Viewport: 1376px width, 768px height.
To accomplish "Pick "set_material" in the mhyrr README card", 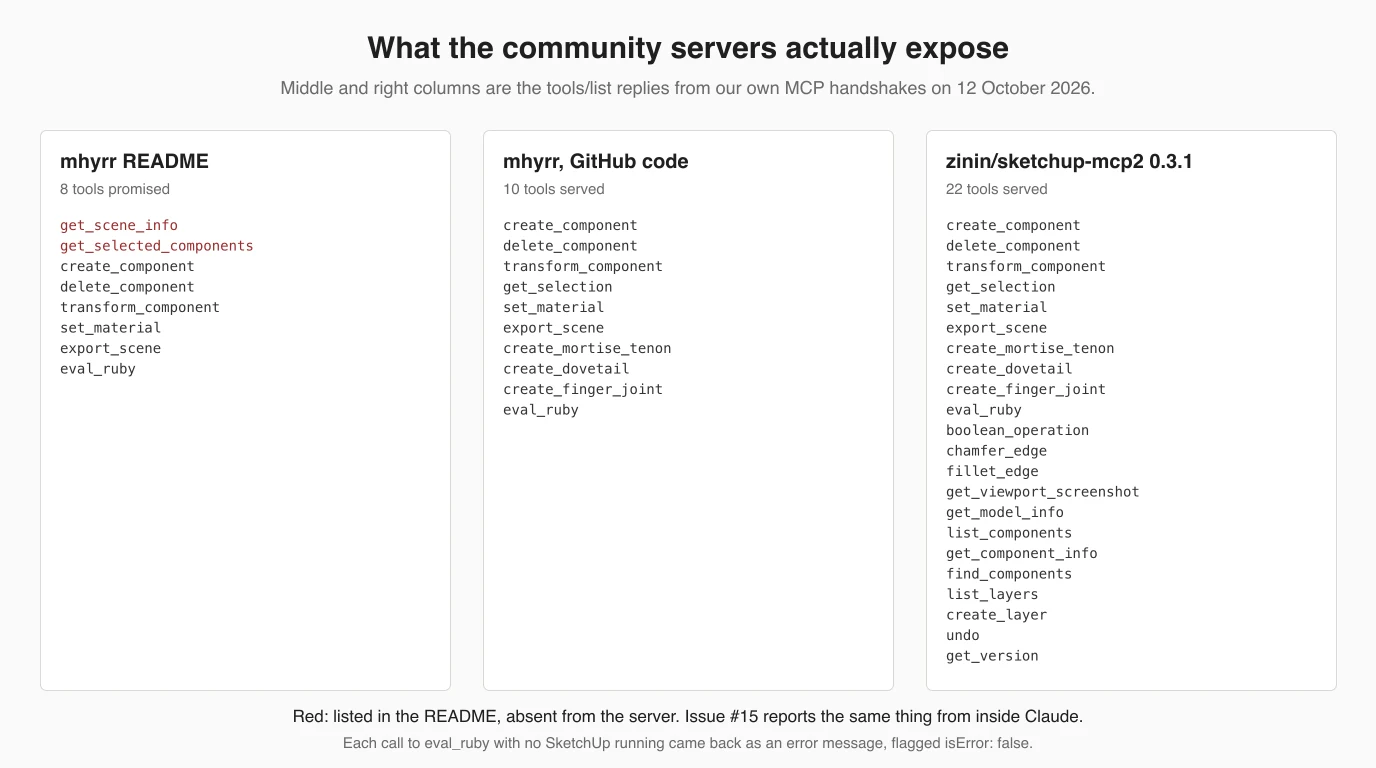I will [x=110, y=328].
